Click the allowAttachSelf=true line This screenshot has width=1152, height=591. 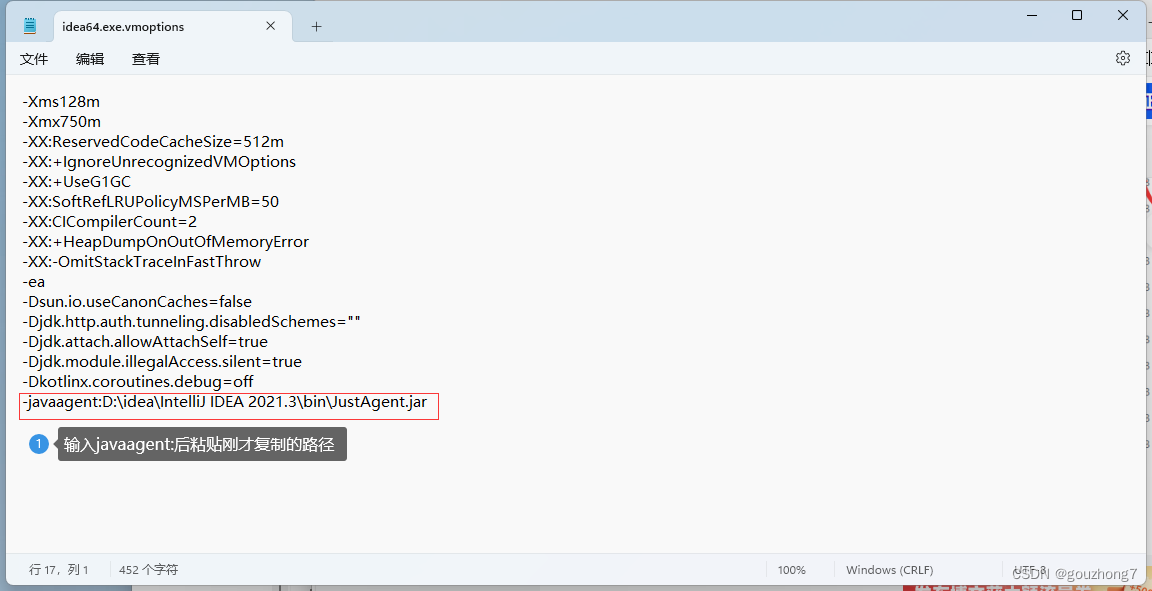click(145, 342)
